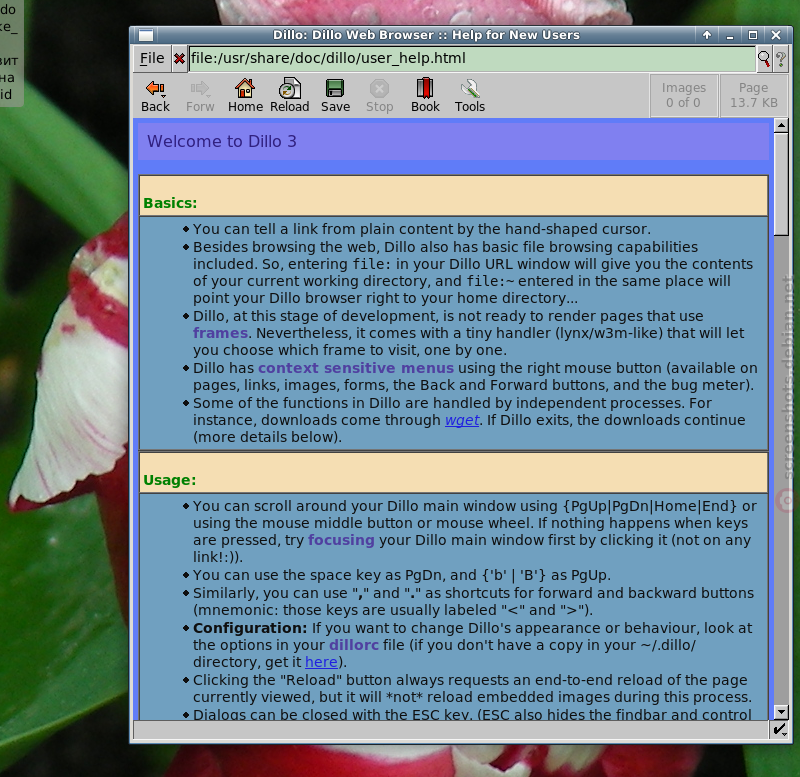Follow the frames link

pyautogui.click(x=220, y=333)
